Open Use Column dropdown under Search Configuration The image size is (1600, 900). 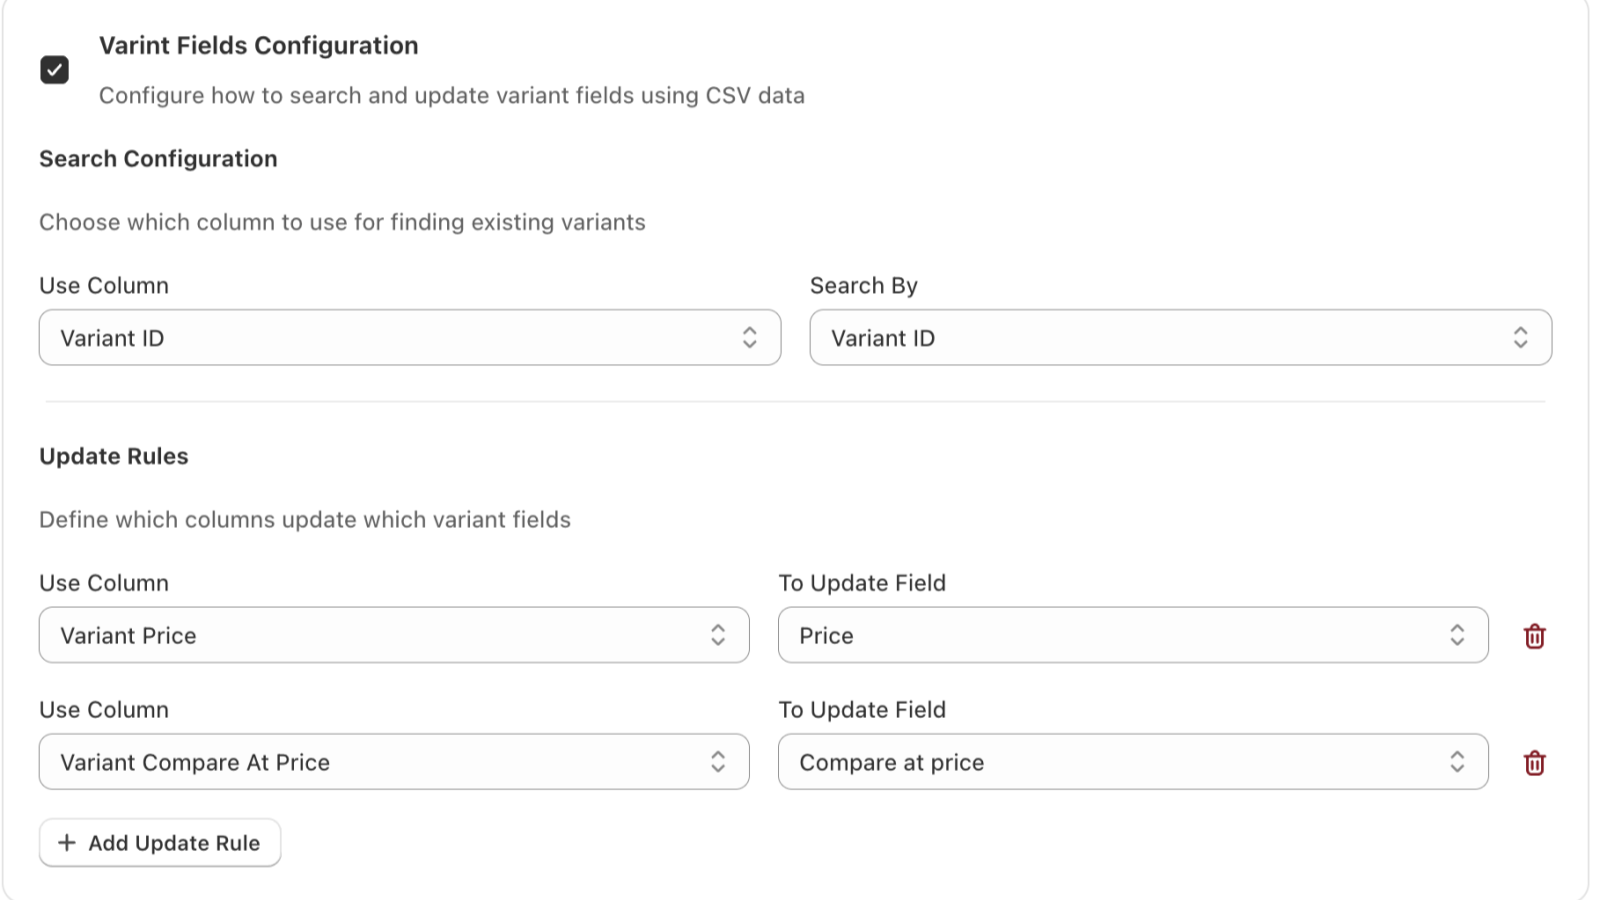(410, 338)
